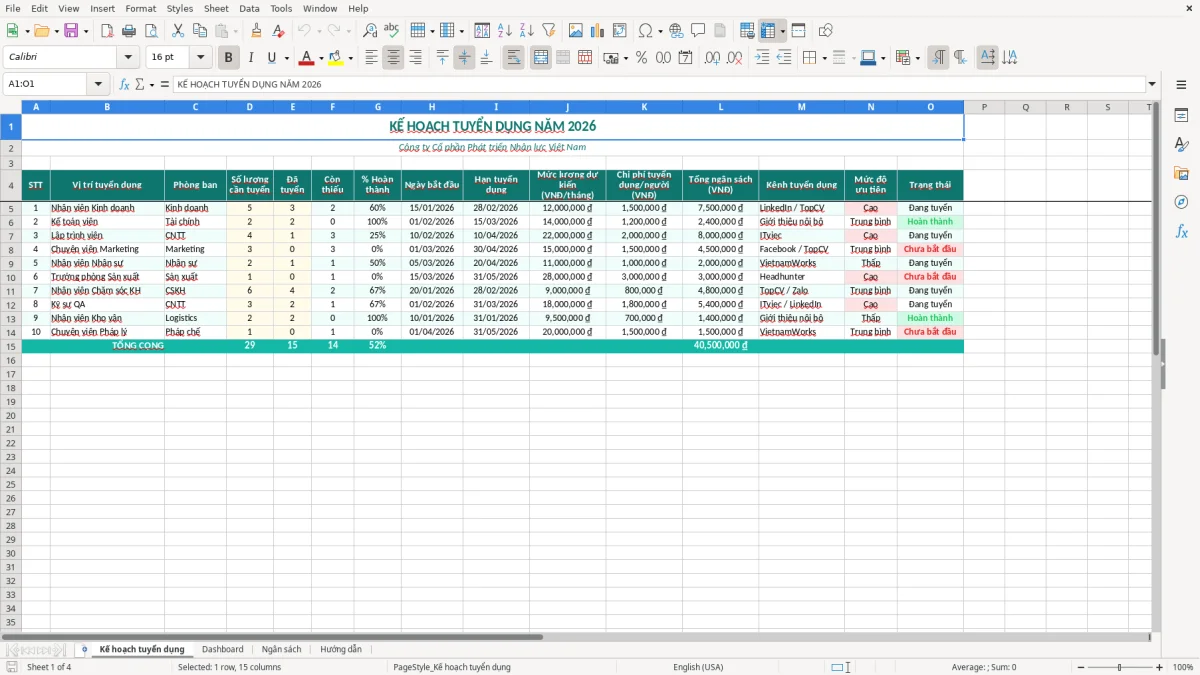This screenshot has height=675, width=1200.
Task: Apply font color red swatch
Action: [307, 58]
